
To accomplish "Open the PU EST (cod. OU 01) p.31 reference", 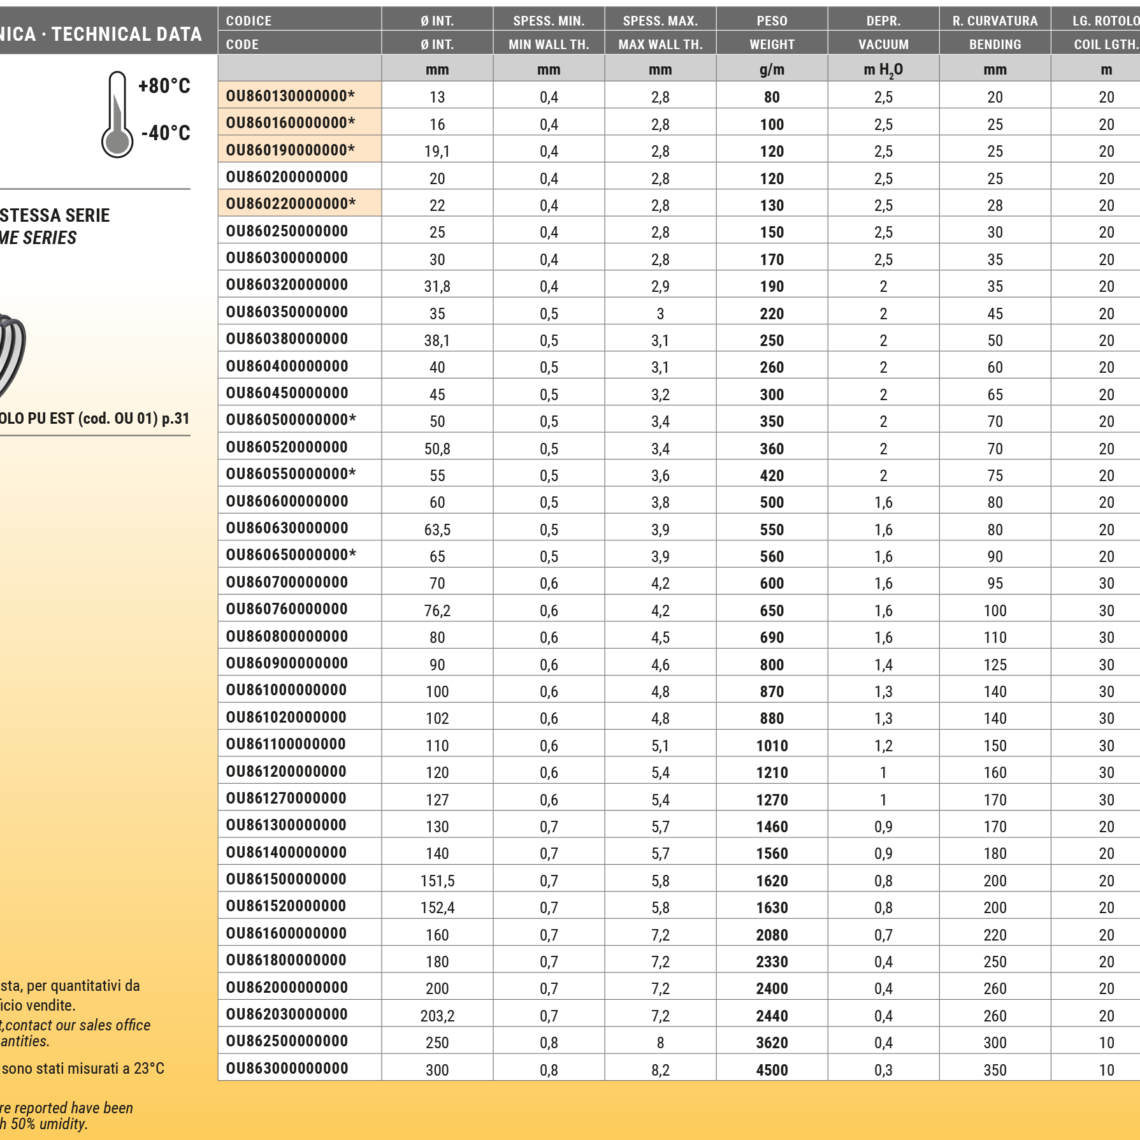I will 95,418.
